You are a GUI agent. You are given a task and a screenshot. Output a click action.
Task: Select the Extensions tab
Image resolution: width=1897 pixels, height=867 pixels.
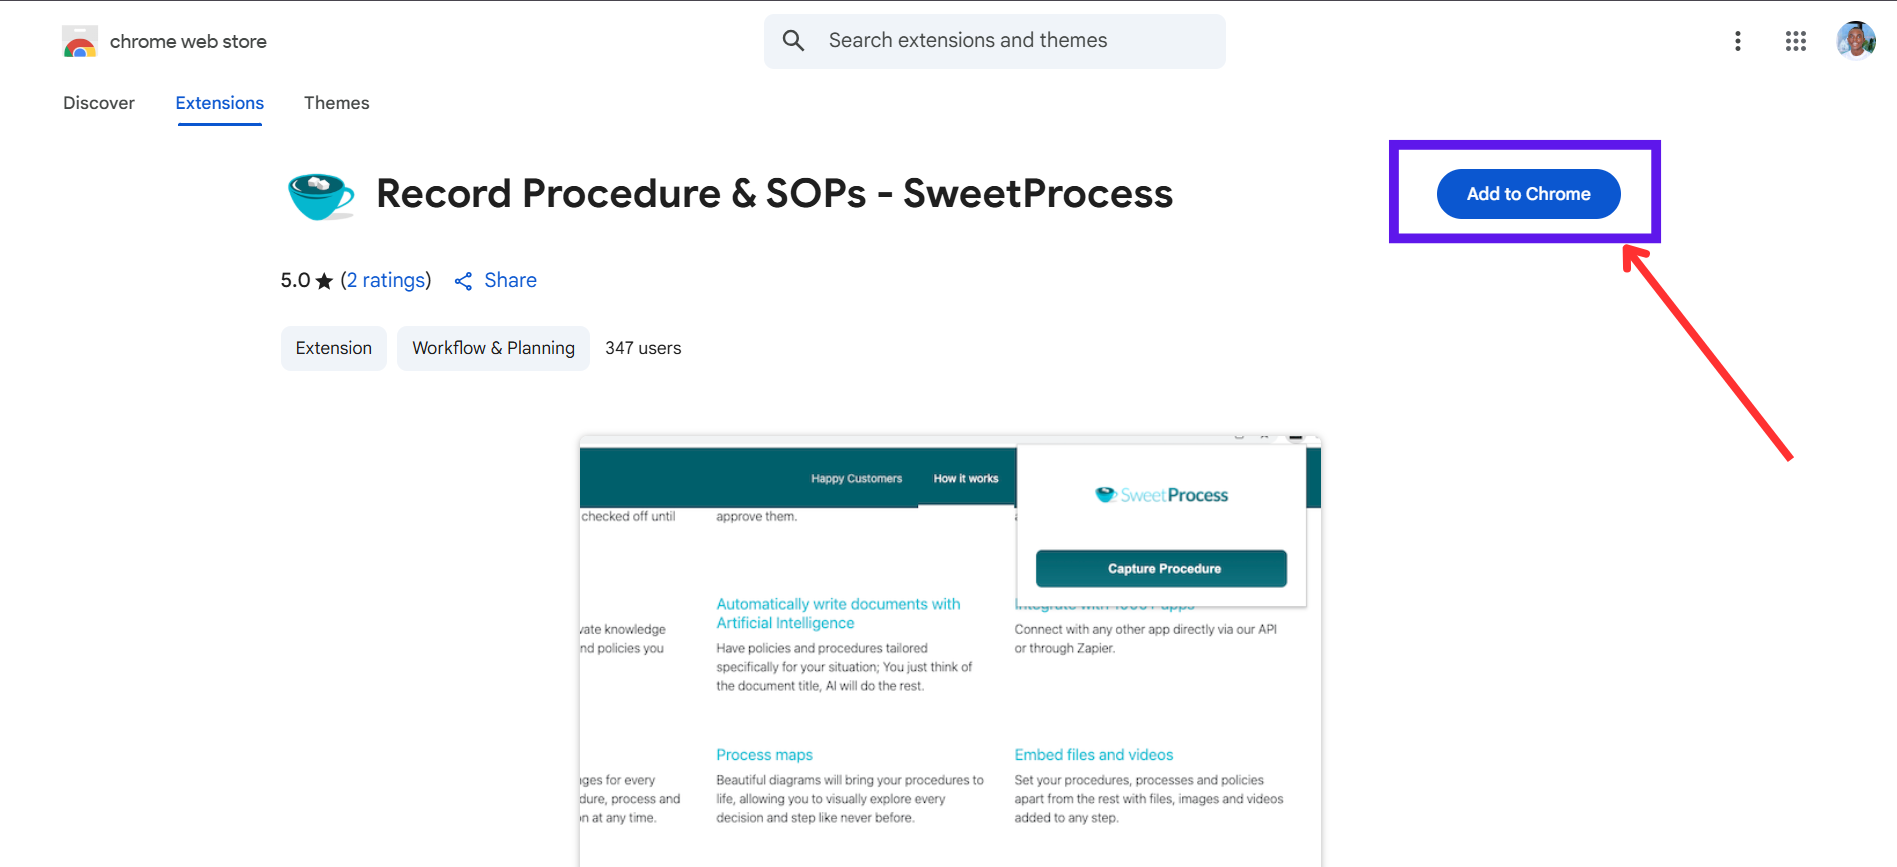pyautogui.click(x=220, y=103)
